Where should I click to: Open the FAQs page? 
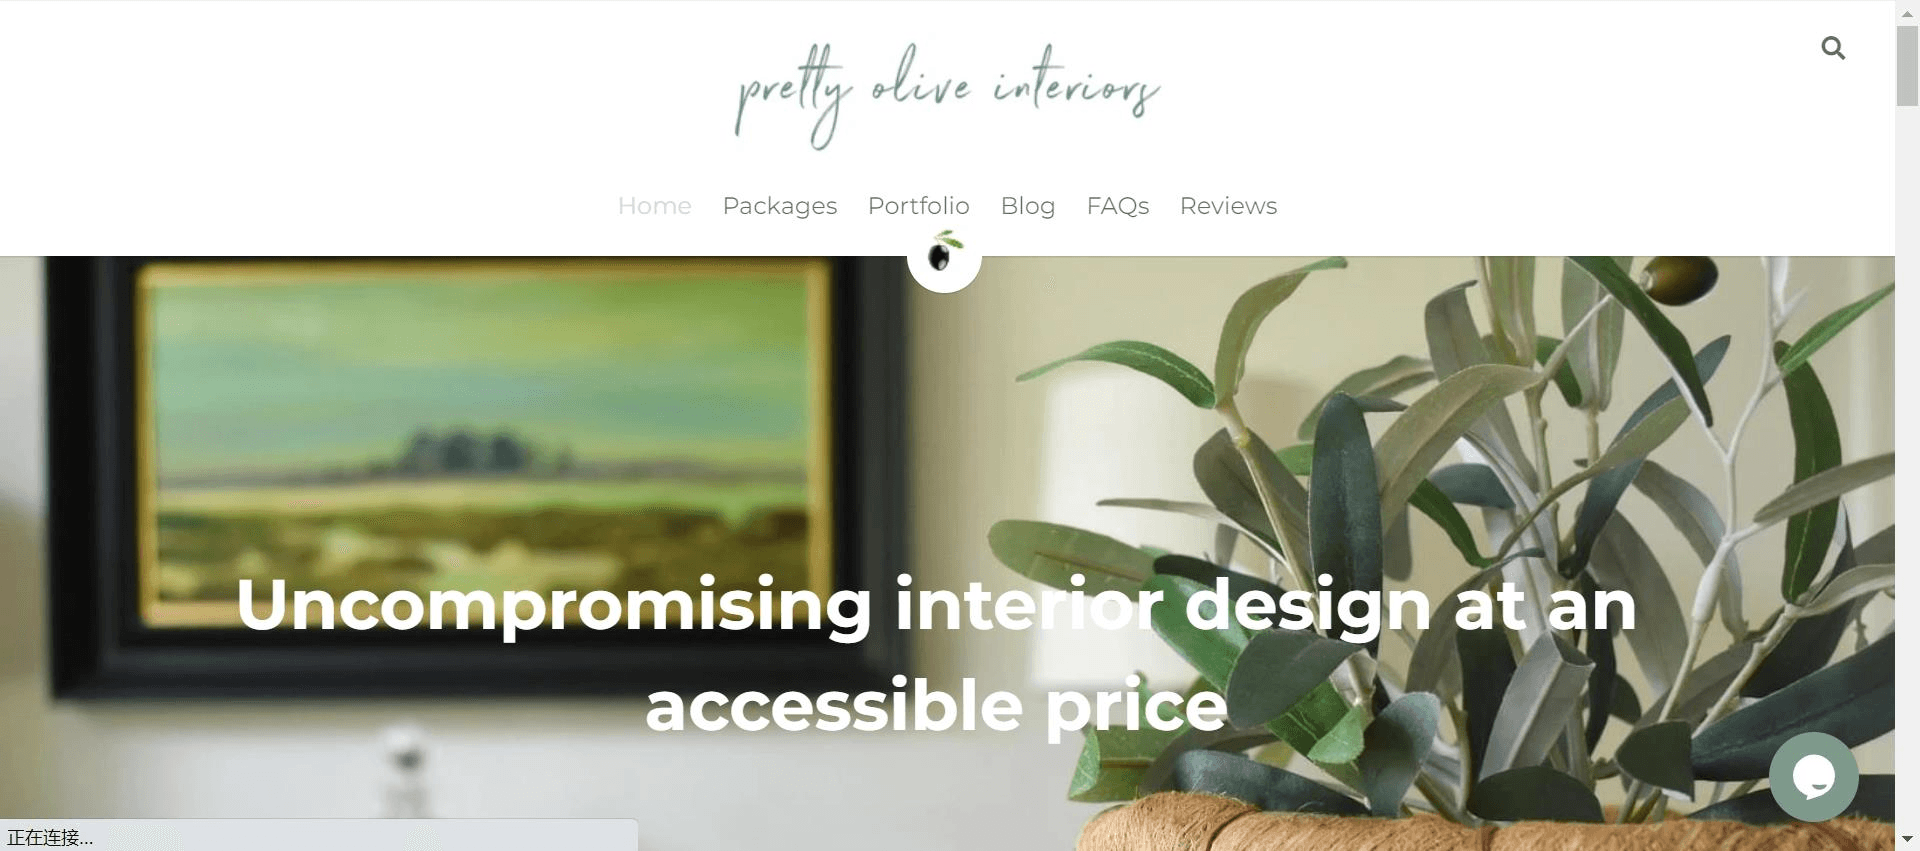pyautogui.click(x=1118, y=206)
